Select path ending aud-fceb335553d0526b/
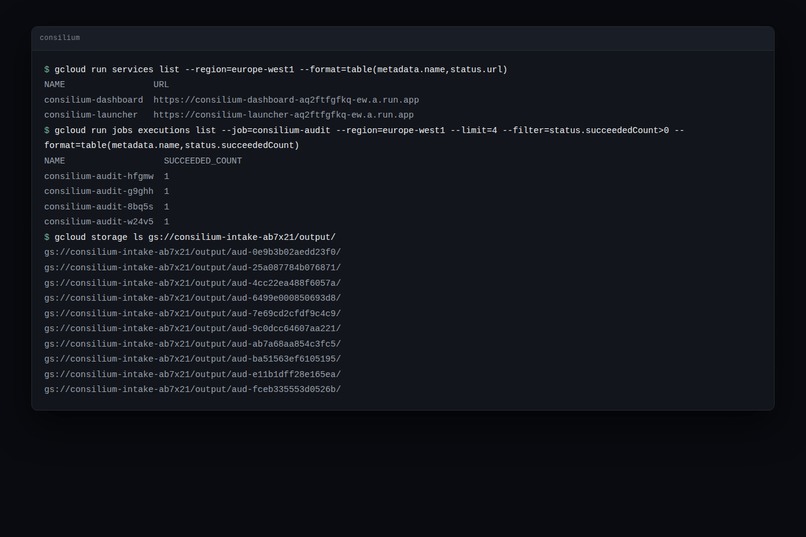Viewport: 806px width, 537px height. click(x=192, y=390)
